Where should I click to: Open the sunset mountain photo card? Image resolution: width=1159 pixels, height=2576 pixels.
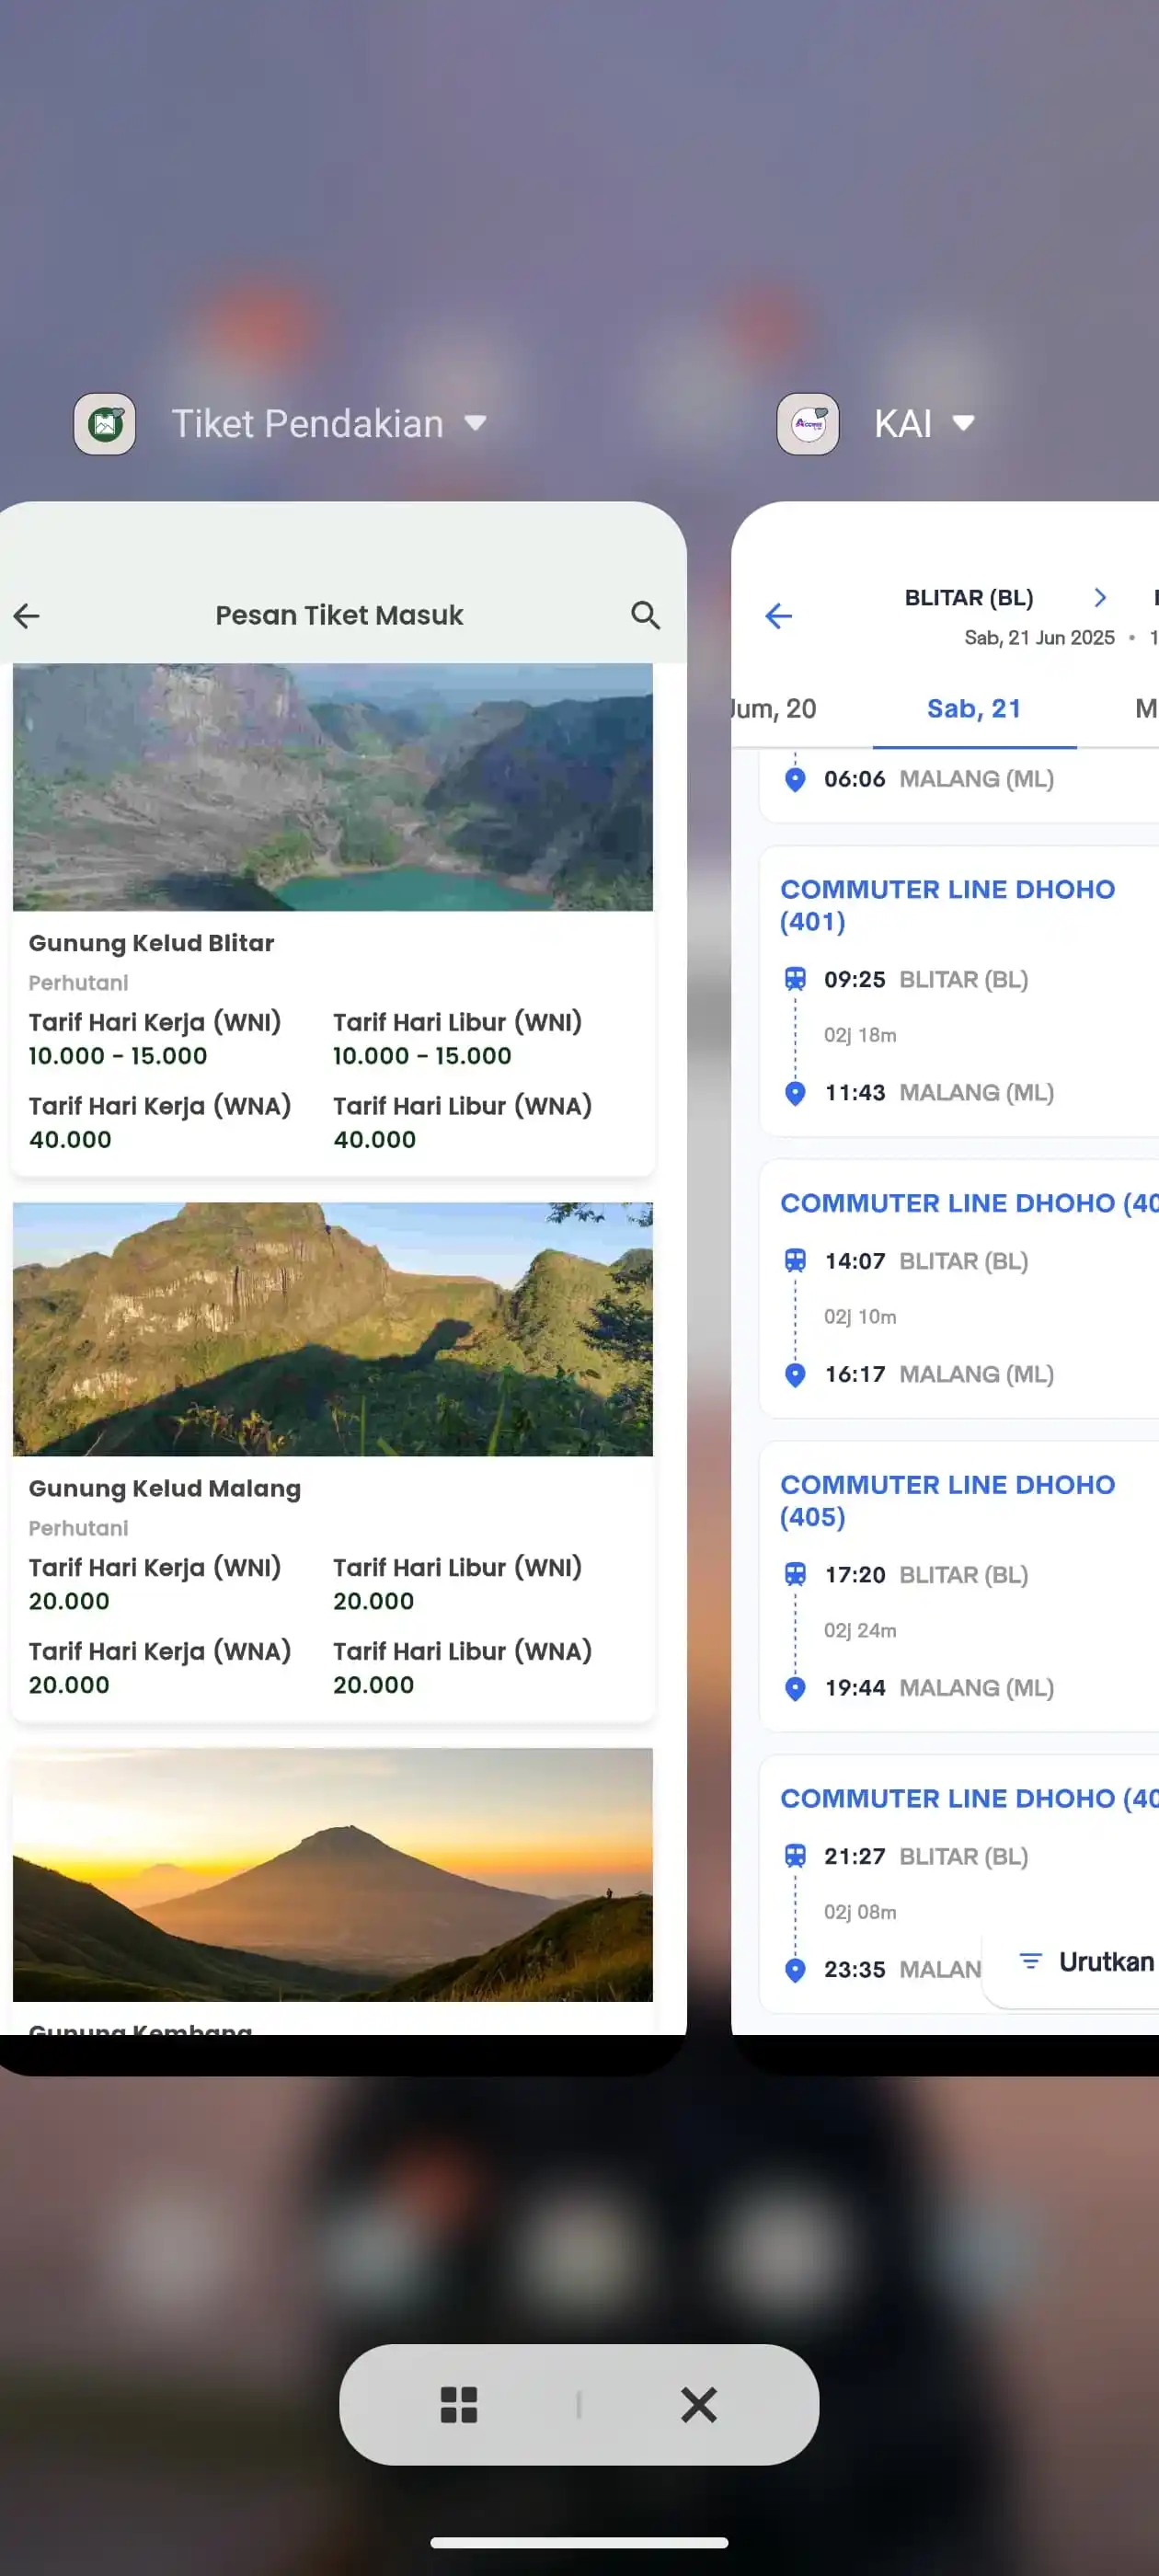point(332,1874)
